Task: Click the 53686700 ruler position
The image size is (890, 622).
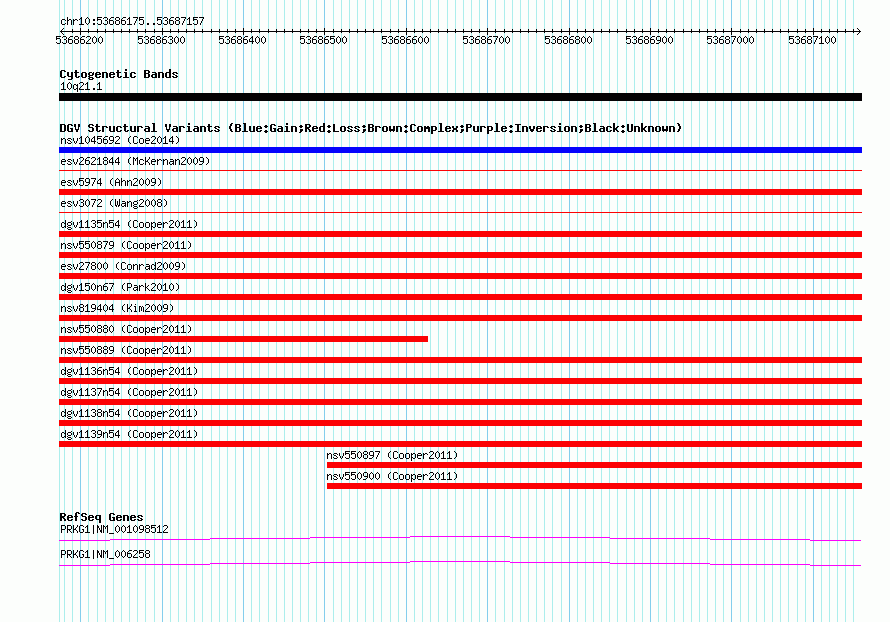Action: tap(486, 40)
